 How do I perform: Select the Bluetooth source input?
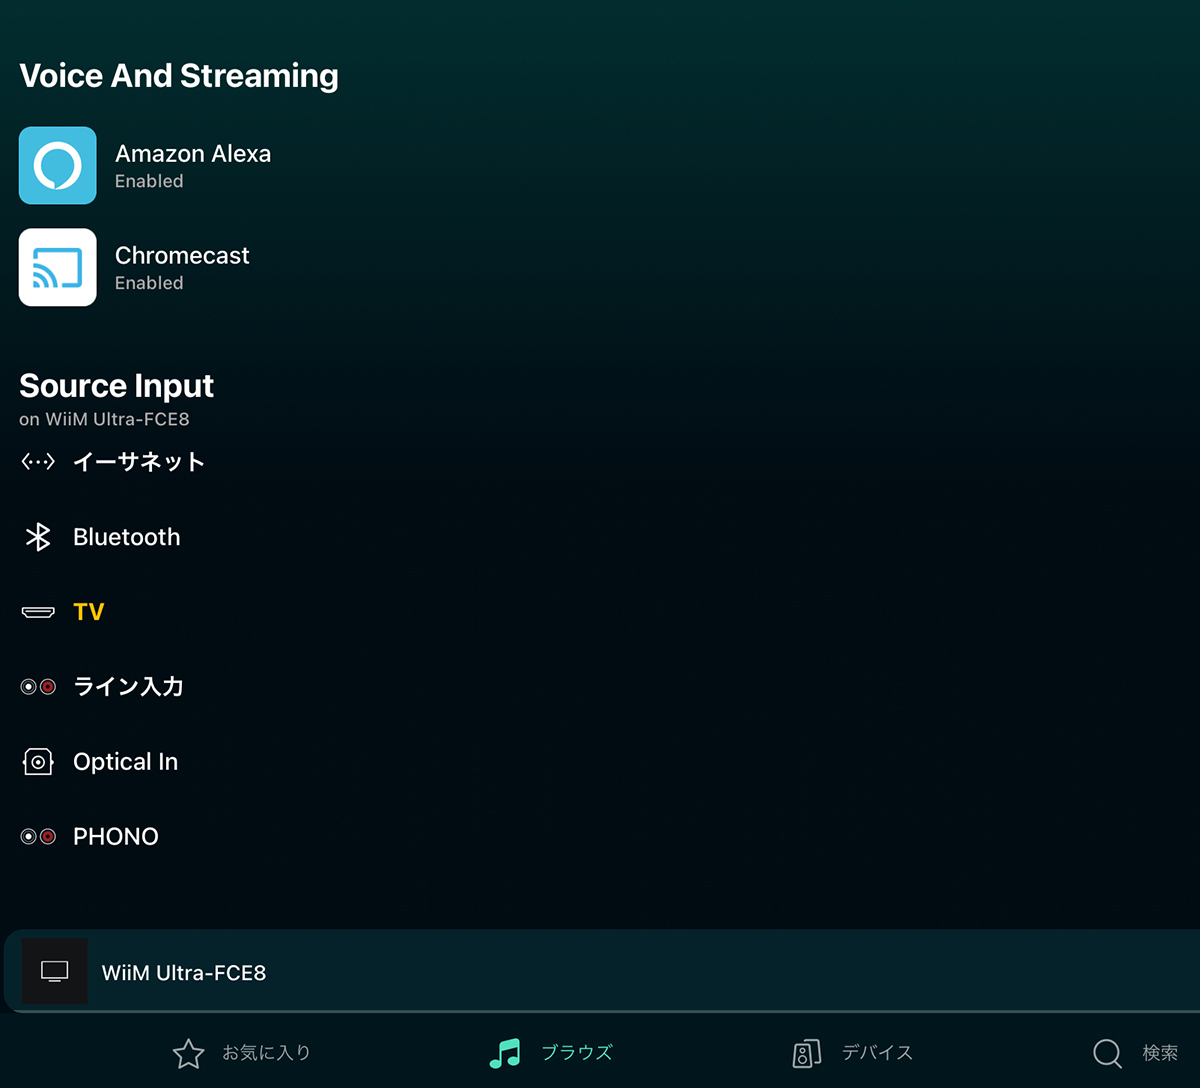[127, 537]
